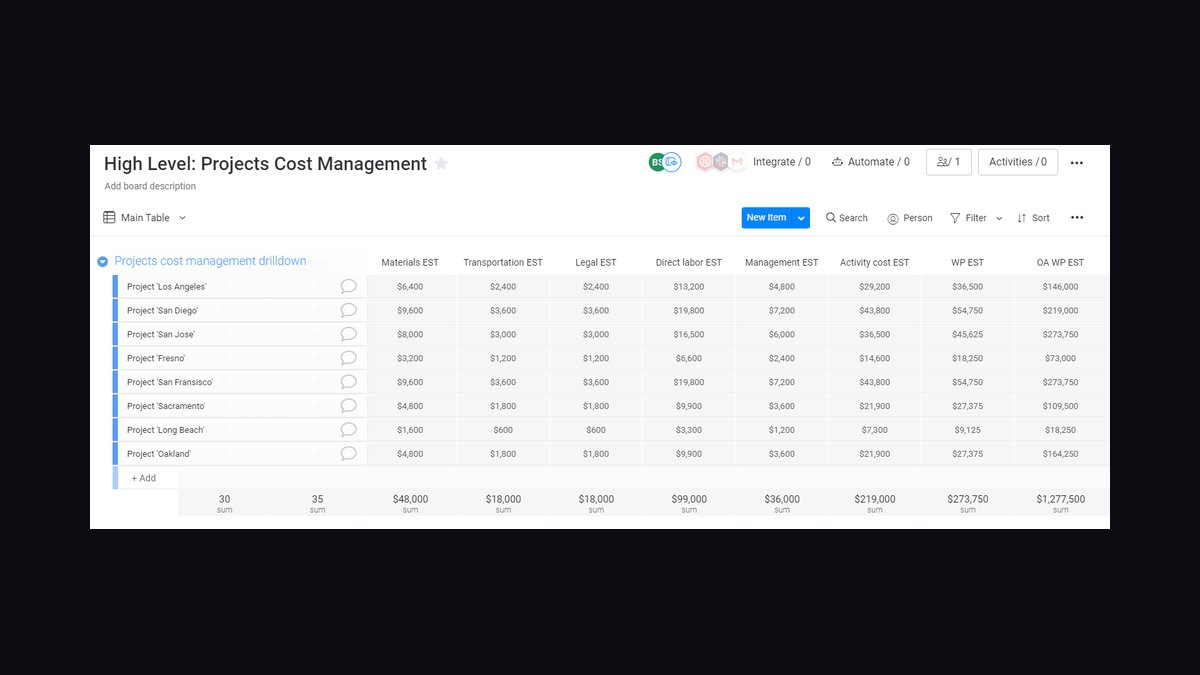The image size is (1200, 675).
Task: Click the green BS user avatar
Action: [656, 162]
